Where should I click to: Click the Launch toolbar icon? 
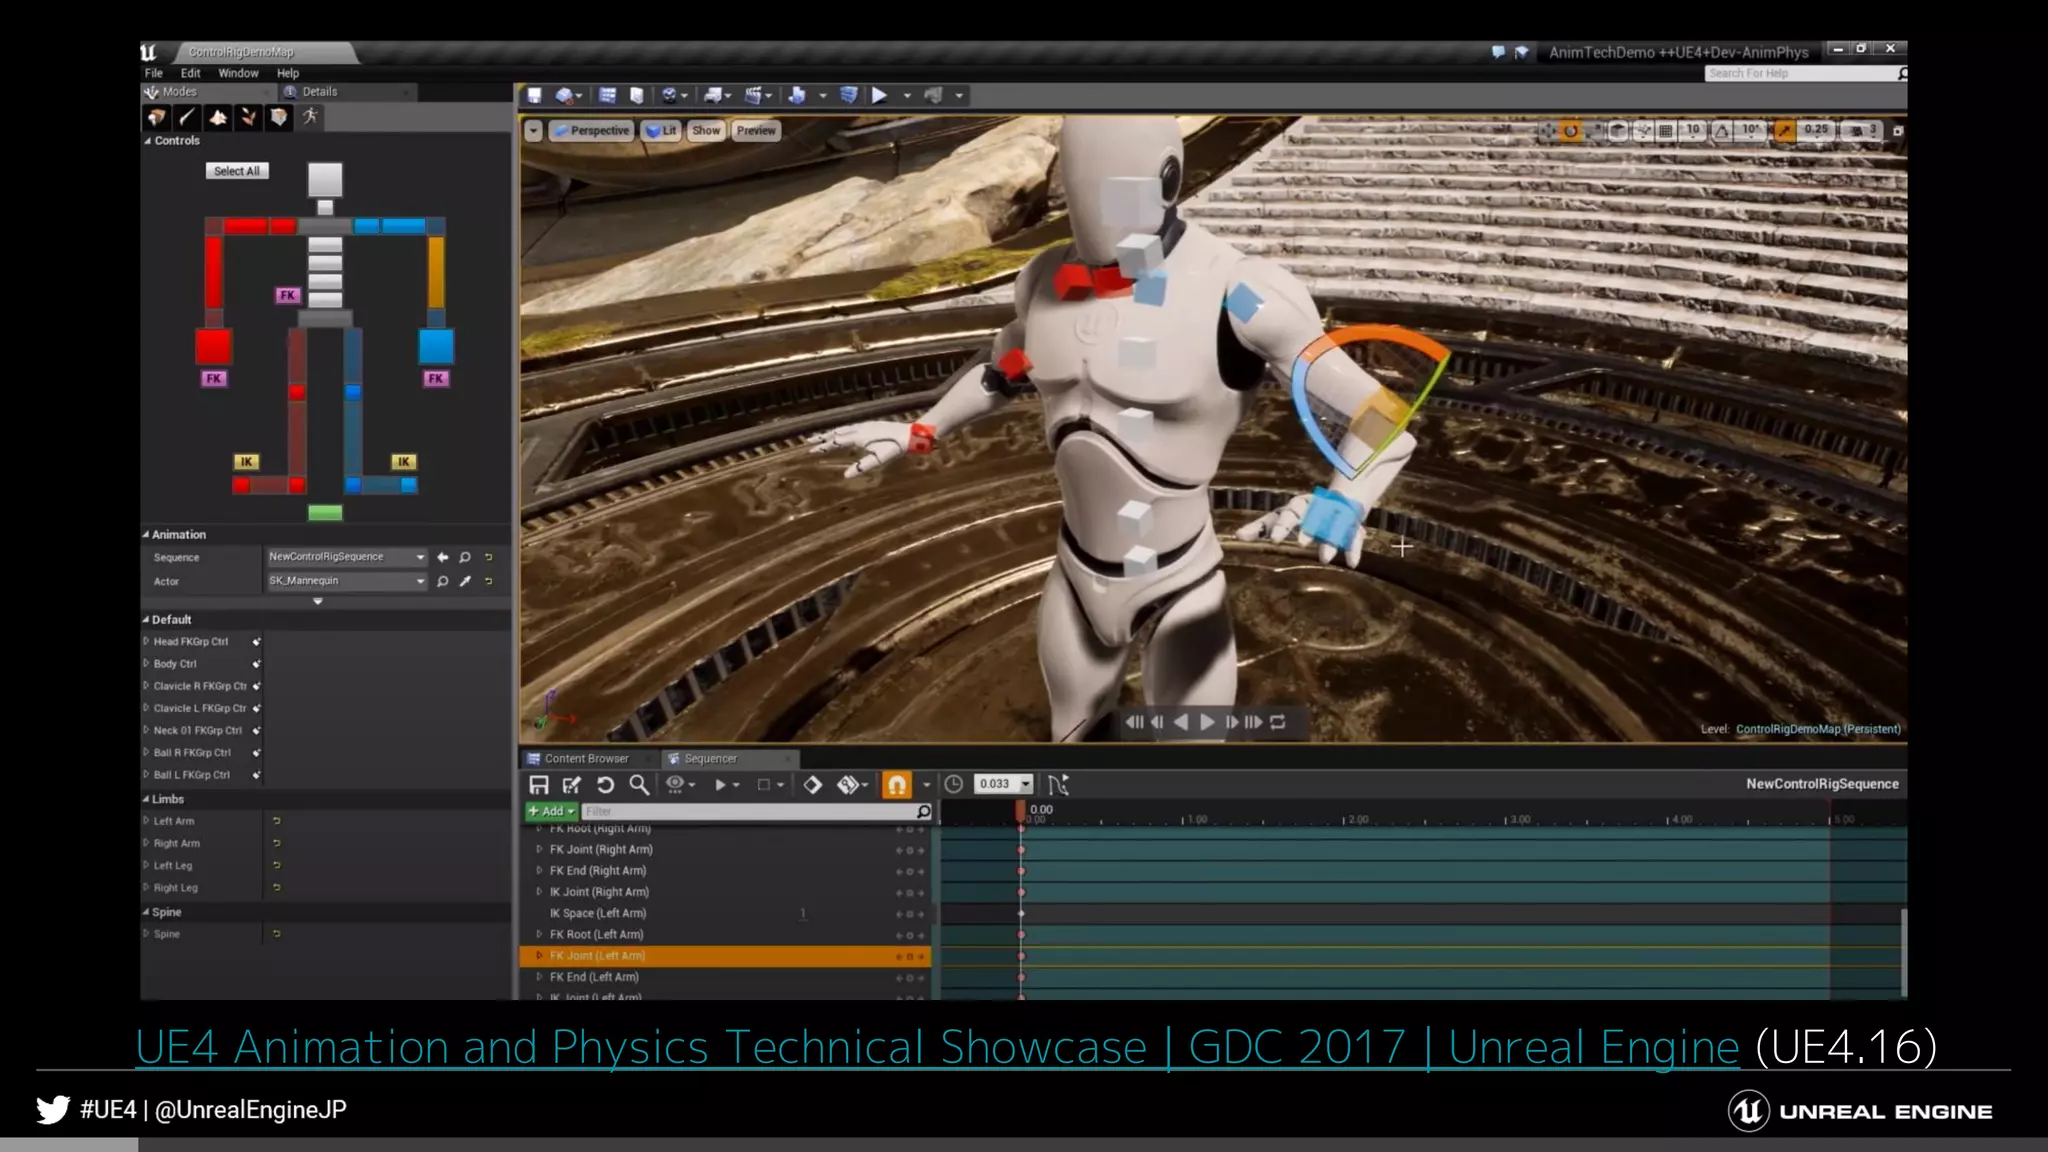(x=933, y=95)
